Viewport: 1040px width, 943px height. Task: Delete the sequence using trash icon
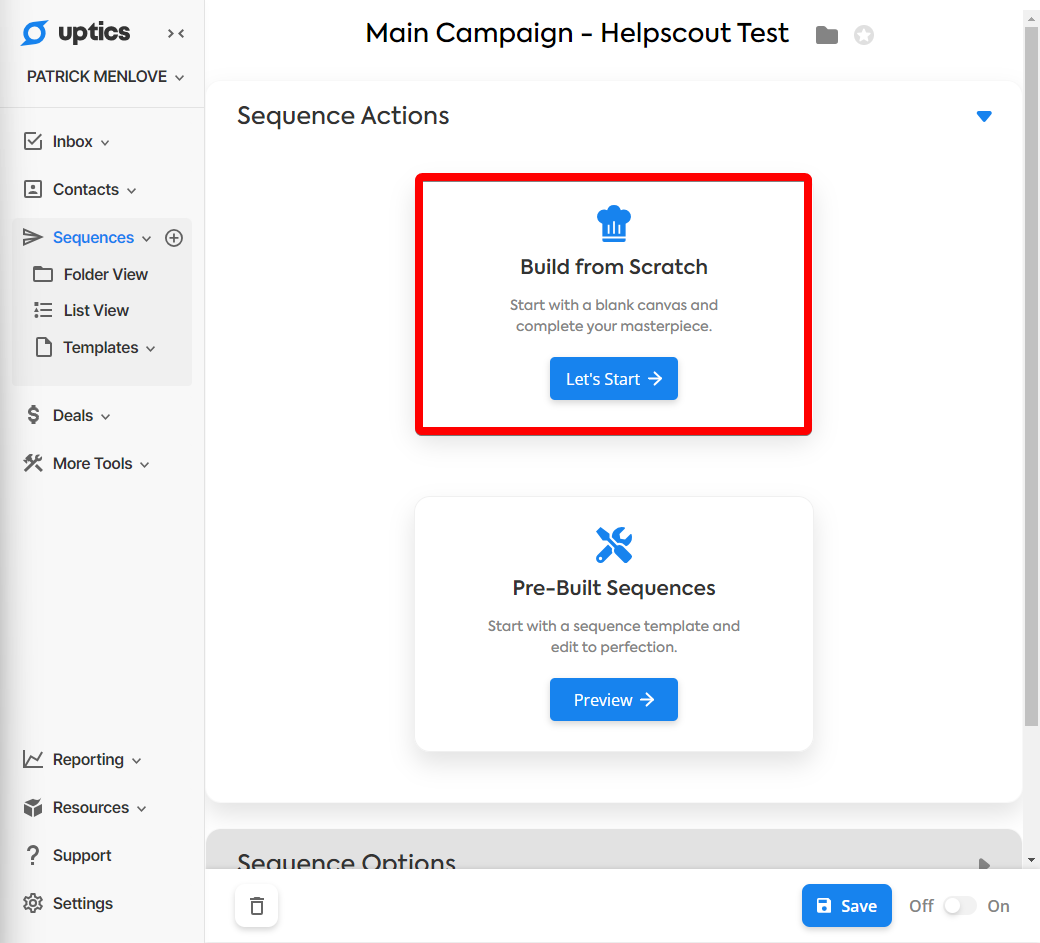(x=257, y=906)
